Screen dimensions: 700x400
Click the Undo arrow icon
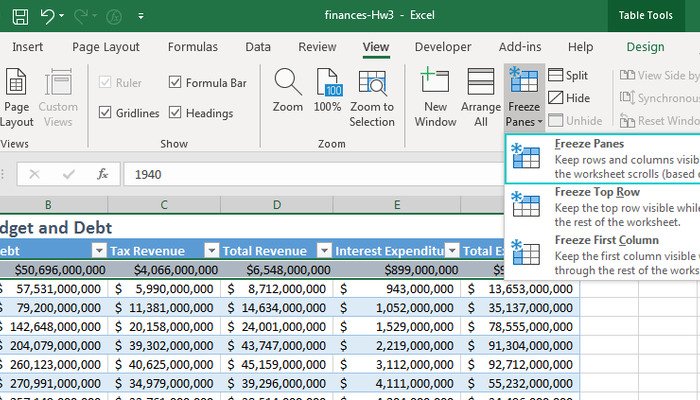[46, 17]
